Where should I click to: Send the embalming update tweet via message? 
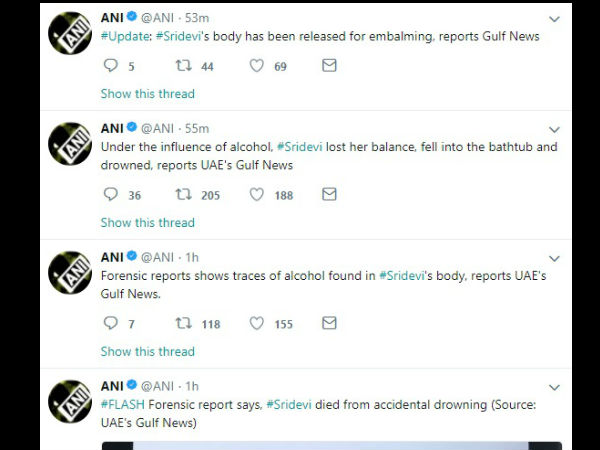329,66
